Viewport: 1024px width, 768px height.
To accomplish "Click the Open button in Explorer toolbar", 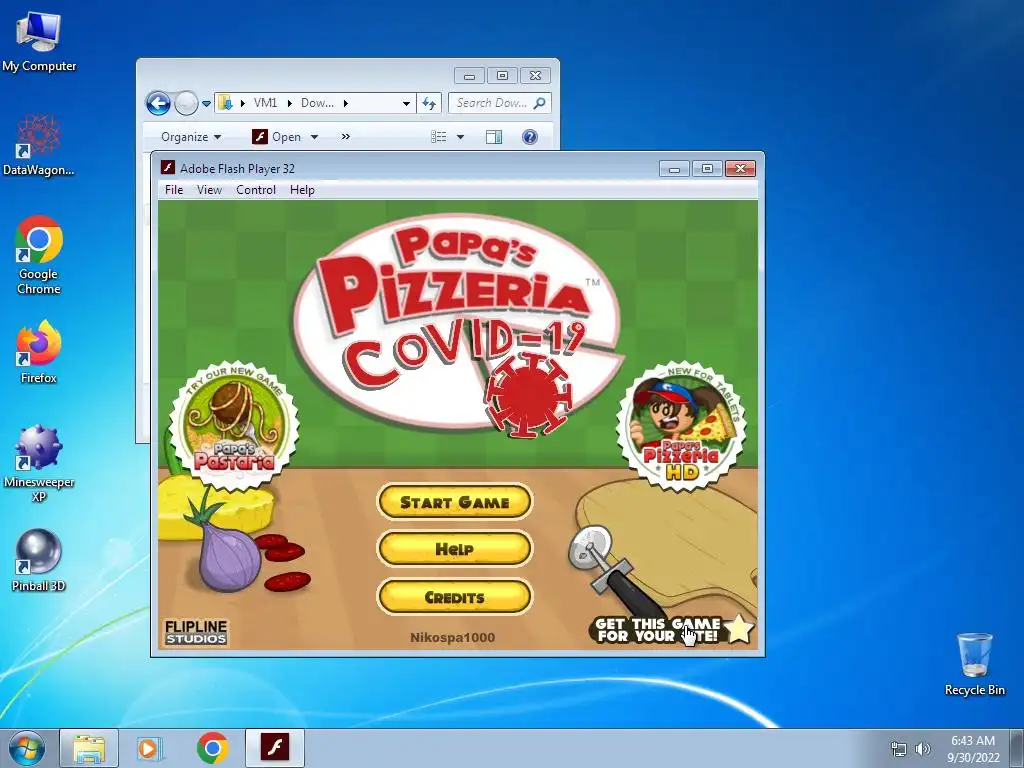I will point(277,137).
